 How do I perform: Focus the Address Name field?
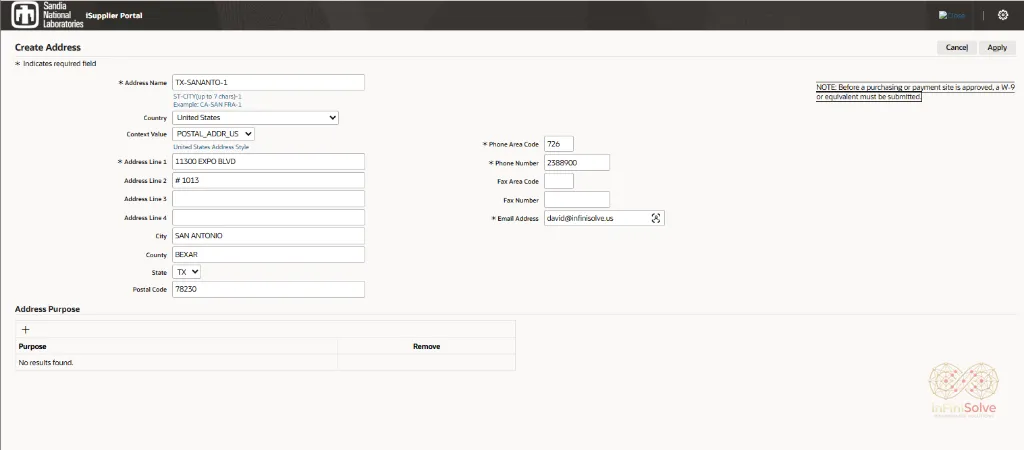point(268,82)
